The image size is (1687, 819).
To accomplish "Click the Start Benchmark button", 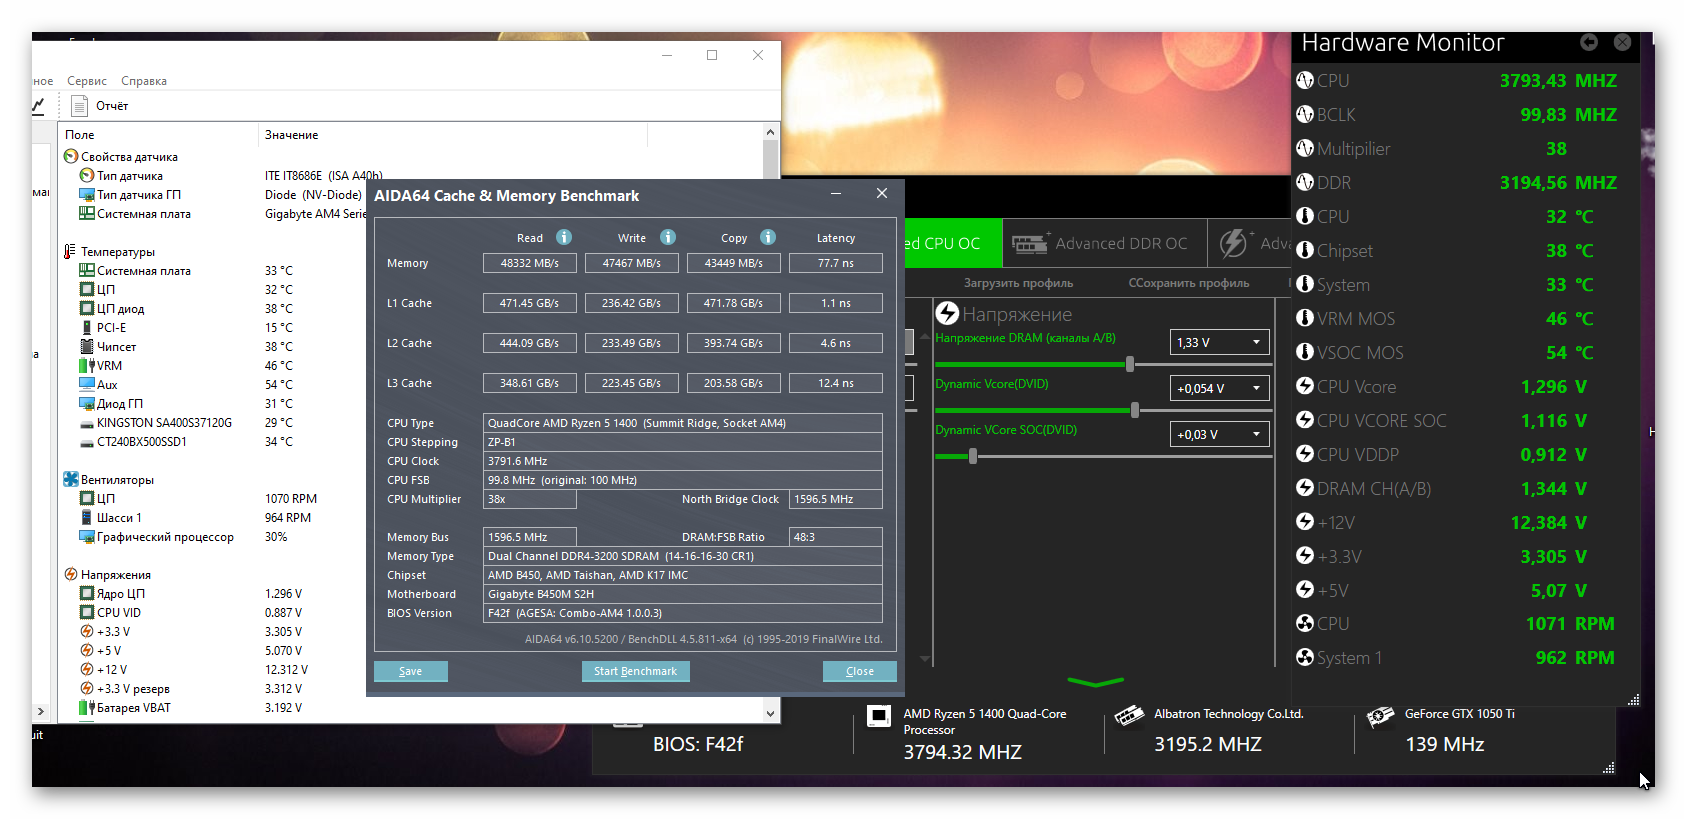I will point(635,671).
